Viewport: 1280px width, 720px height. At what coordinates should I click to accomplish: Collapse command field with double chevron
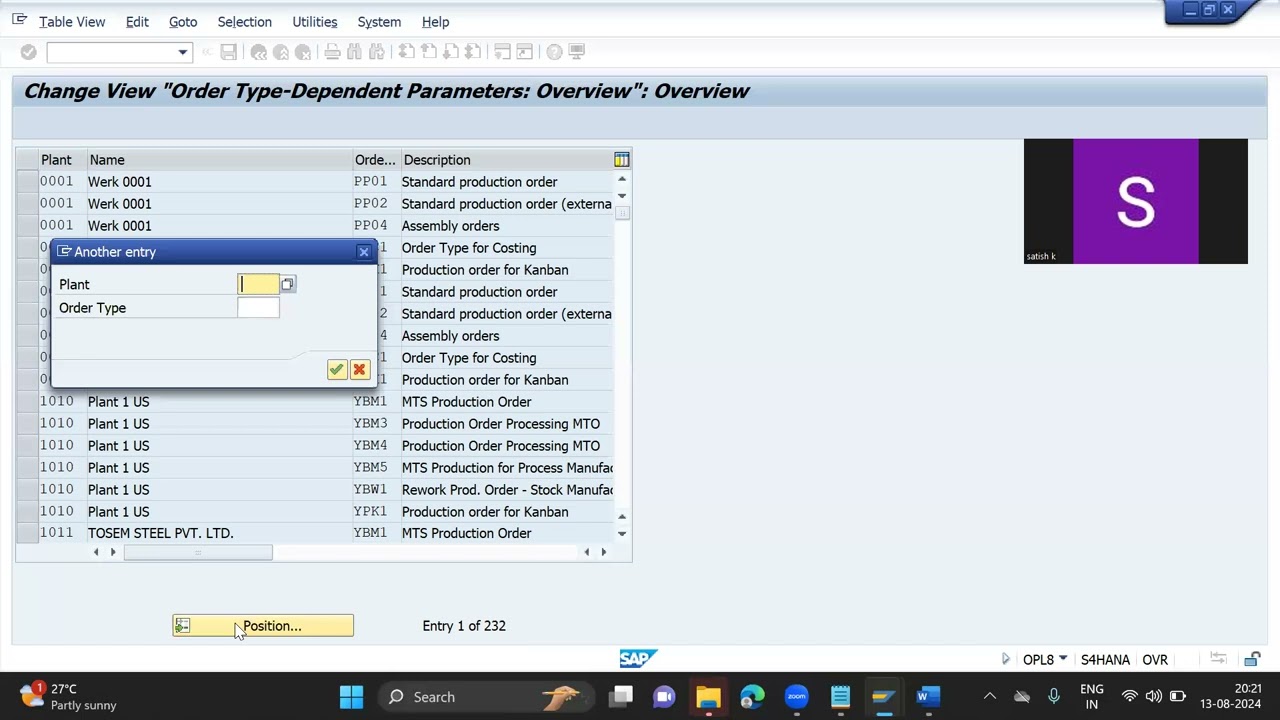(x=207, y=52)
